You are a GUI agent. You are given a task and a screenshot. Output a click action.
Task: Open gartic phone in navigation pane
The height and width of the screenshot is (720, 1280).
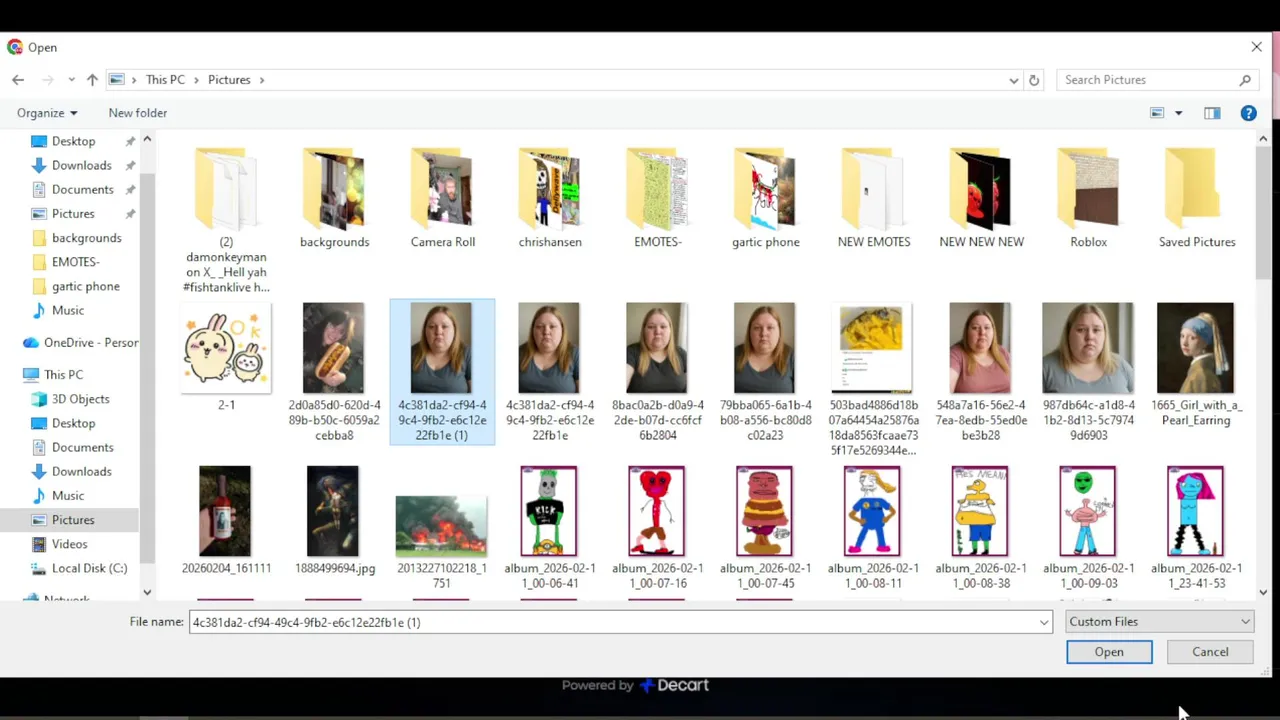[x=85, y=286]
